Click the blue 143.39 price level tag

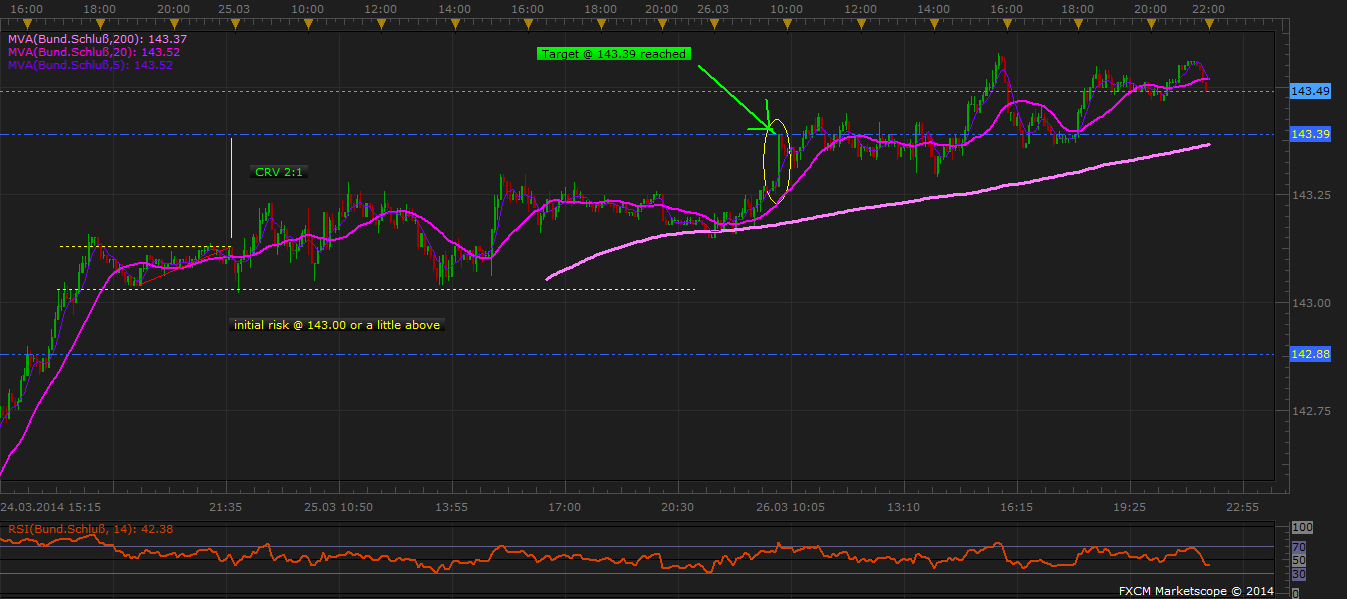pos(1309,134)
